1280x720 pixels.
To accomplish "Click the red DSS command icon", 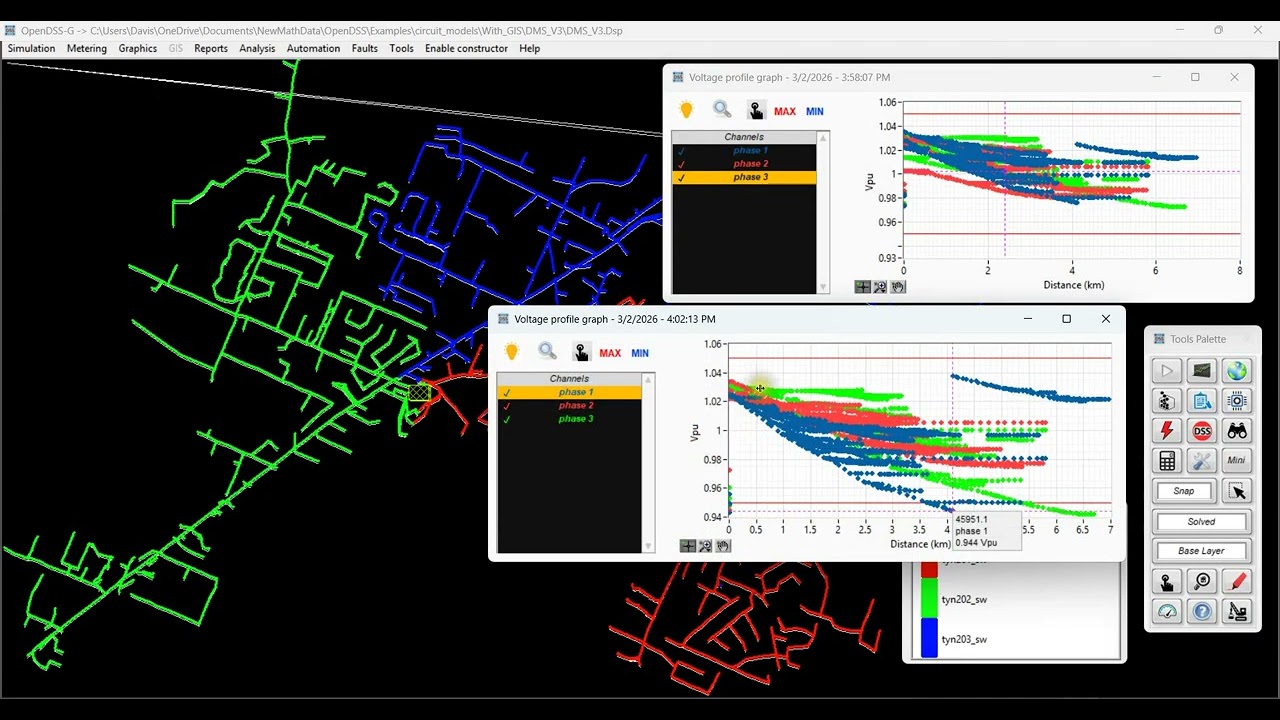I will 1202,431.
